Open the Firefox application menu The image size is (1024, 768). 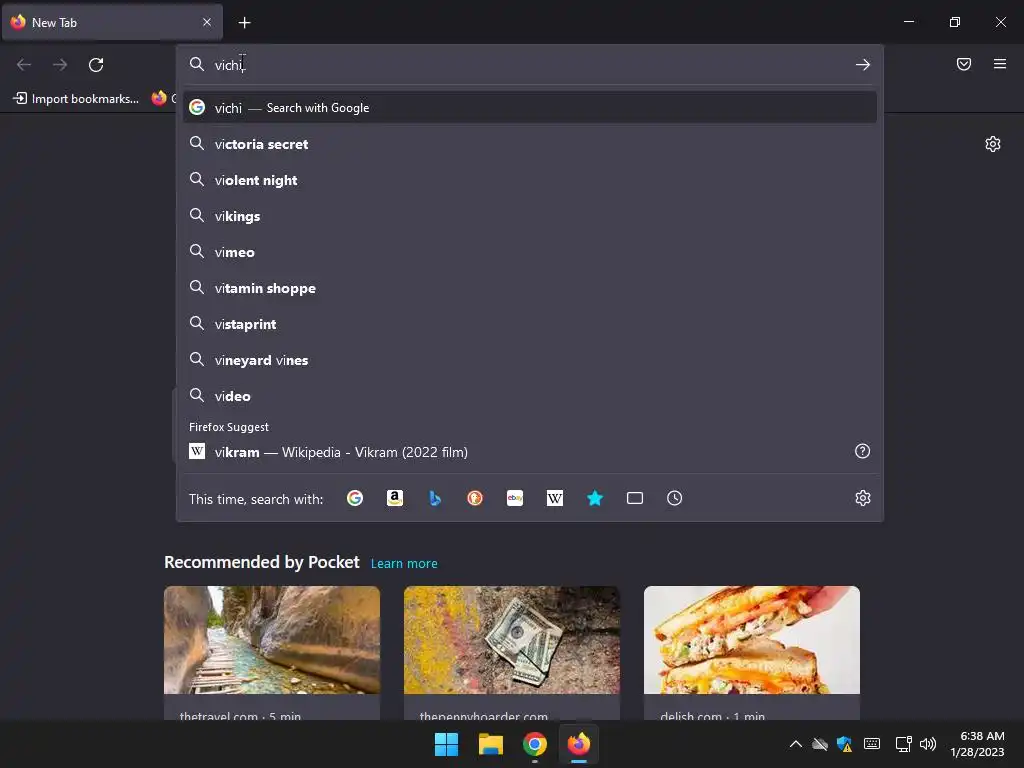point(1000,64)
